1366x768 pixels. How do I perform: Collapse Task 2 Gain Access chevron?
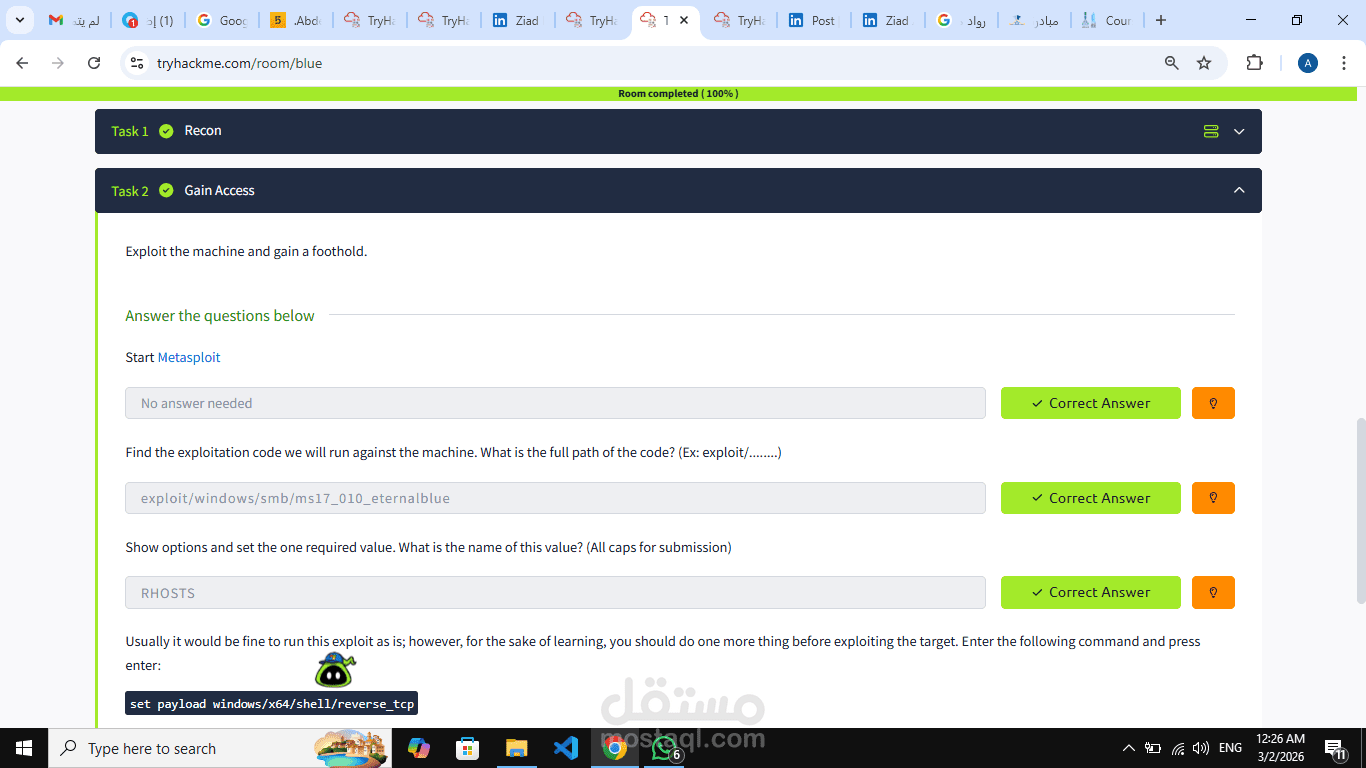1239,190
